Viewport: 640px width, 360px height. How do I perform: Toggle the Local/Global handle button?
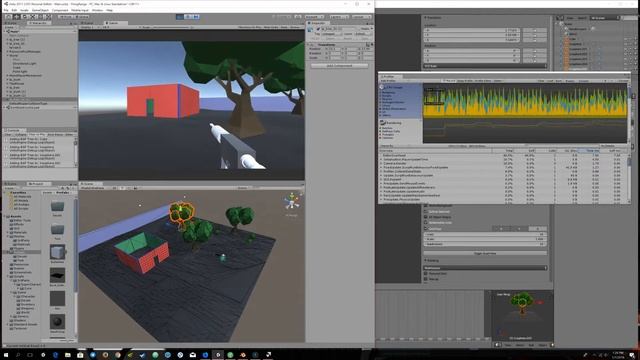click(x=82, y=17)
